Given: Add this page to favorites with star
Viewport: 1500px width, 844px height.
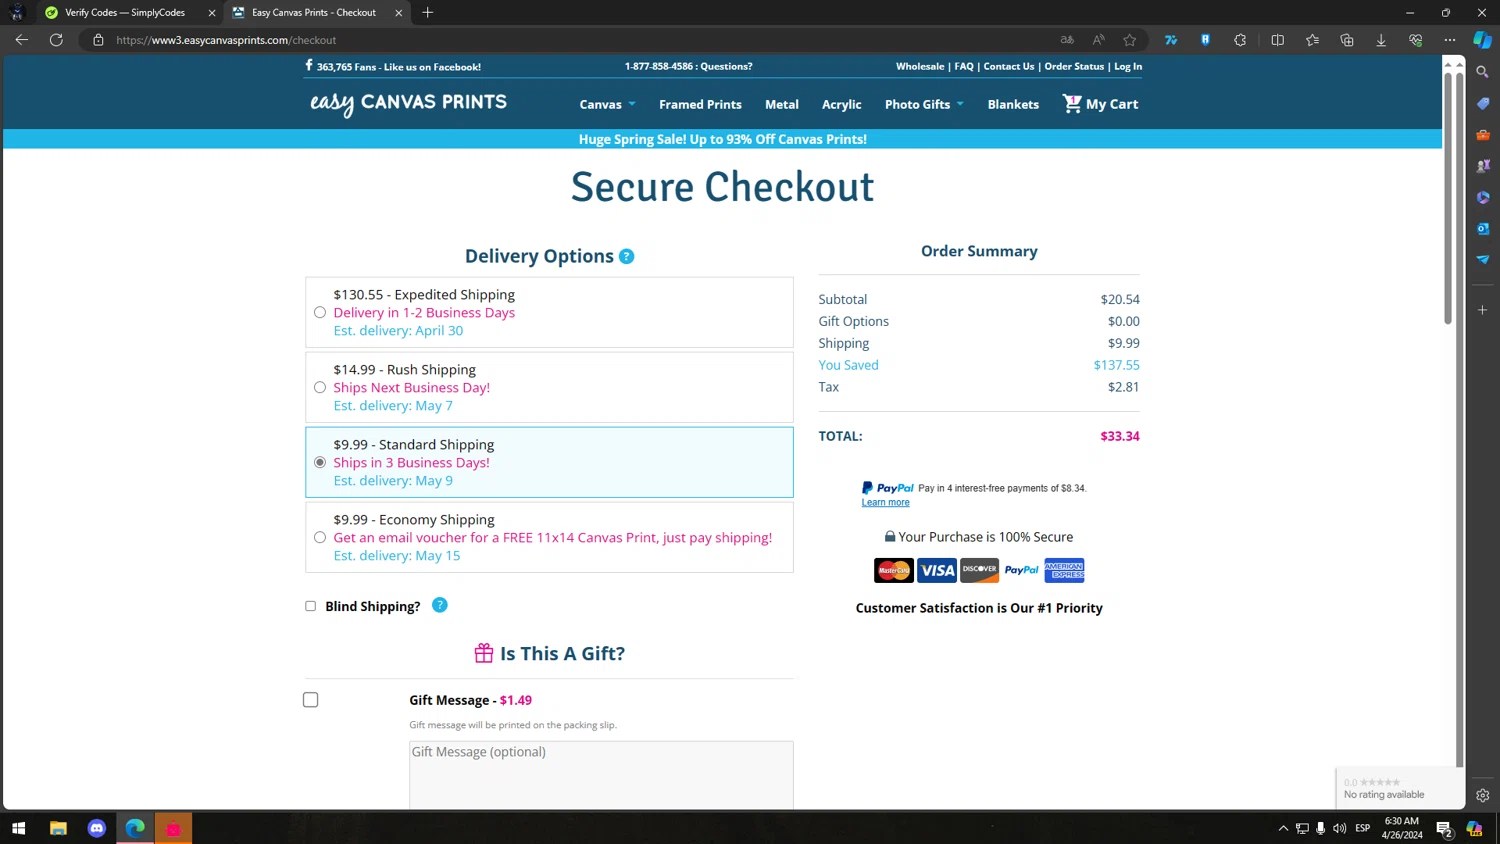Looking at the screenshot, I should (1130, 40).
